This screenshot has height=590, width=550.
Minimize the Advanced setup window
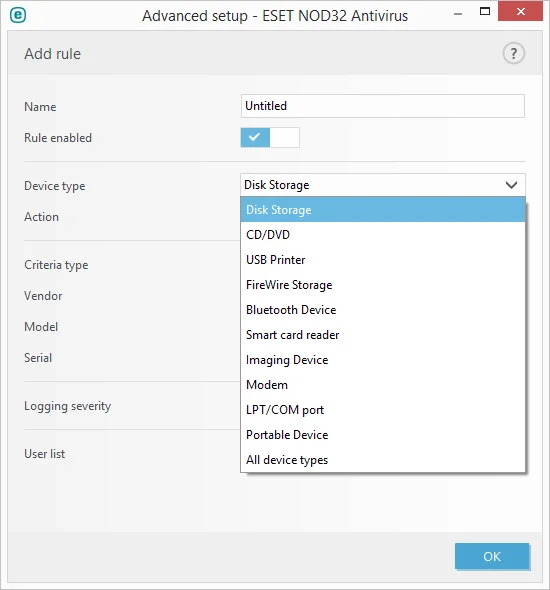pyautogui.click(x=458, y=14)
